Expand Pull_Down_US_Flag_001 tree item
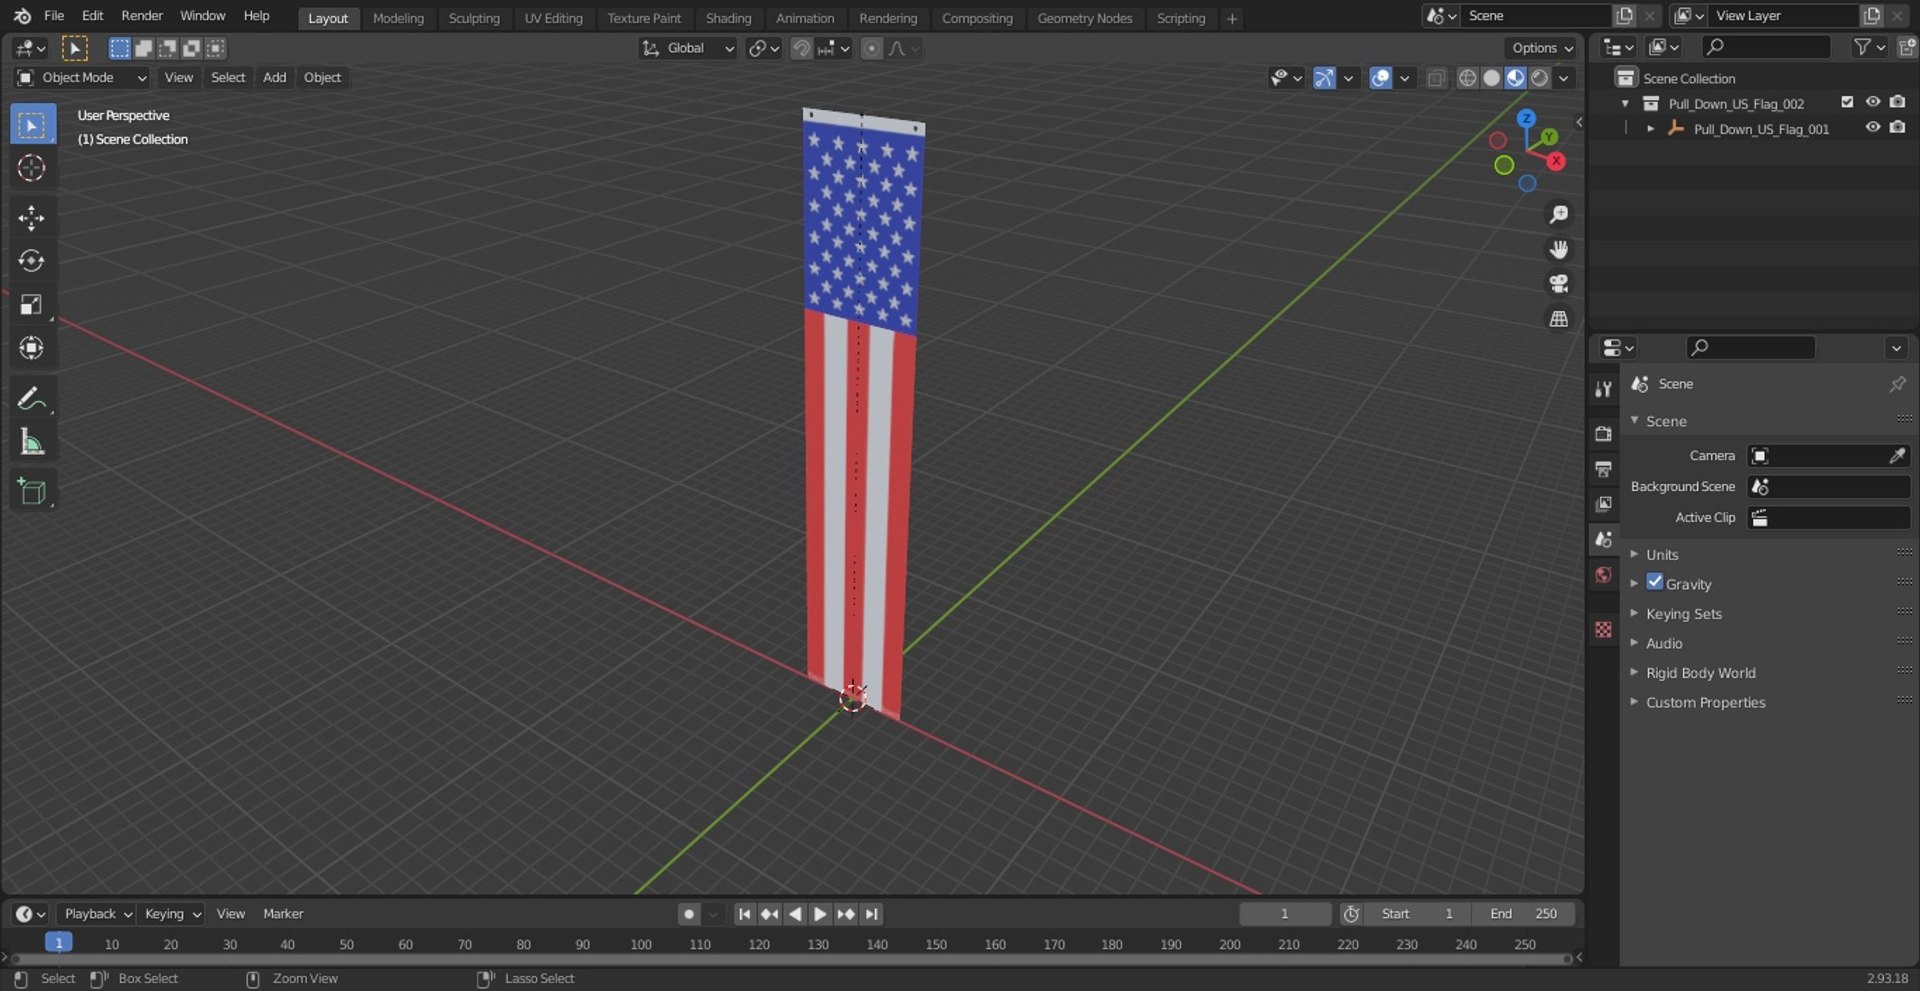The width and height of the screenshot is (1920, 991). point(1650,129)
